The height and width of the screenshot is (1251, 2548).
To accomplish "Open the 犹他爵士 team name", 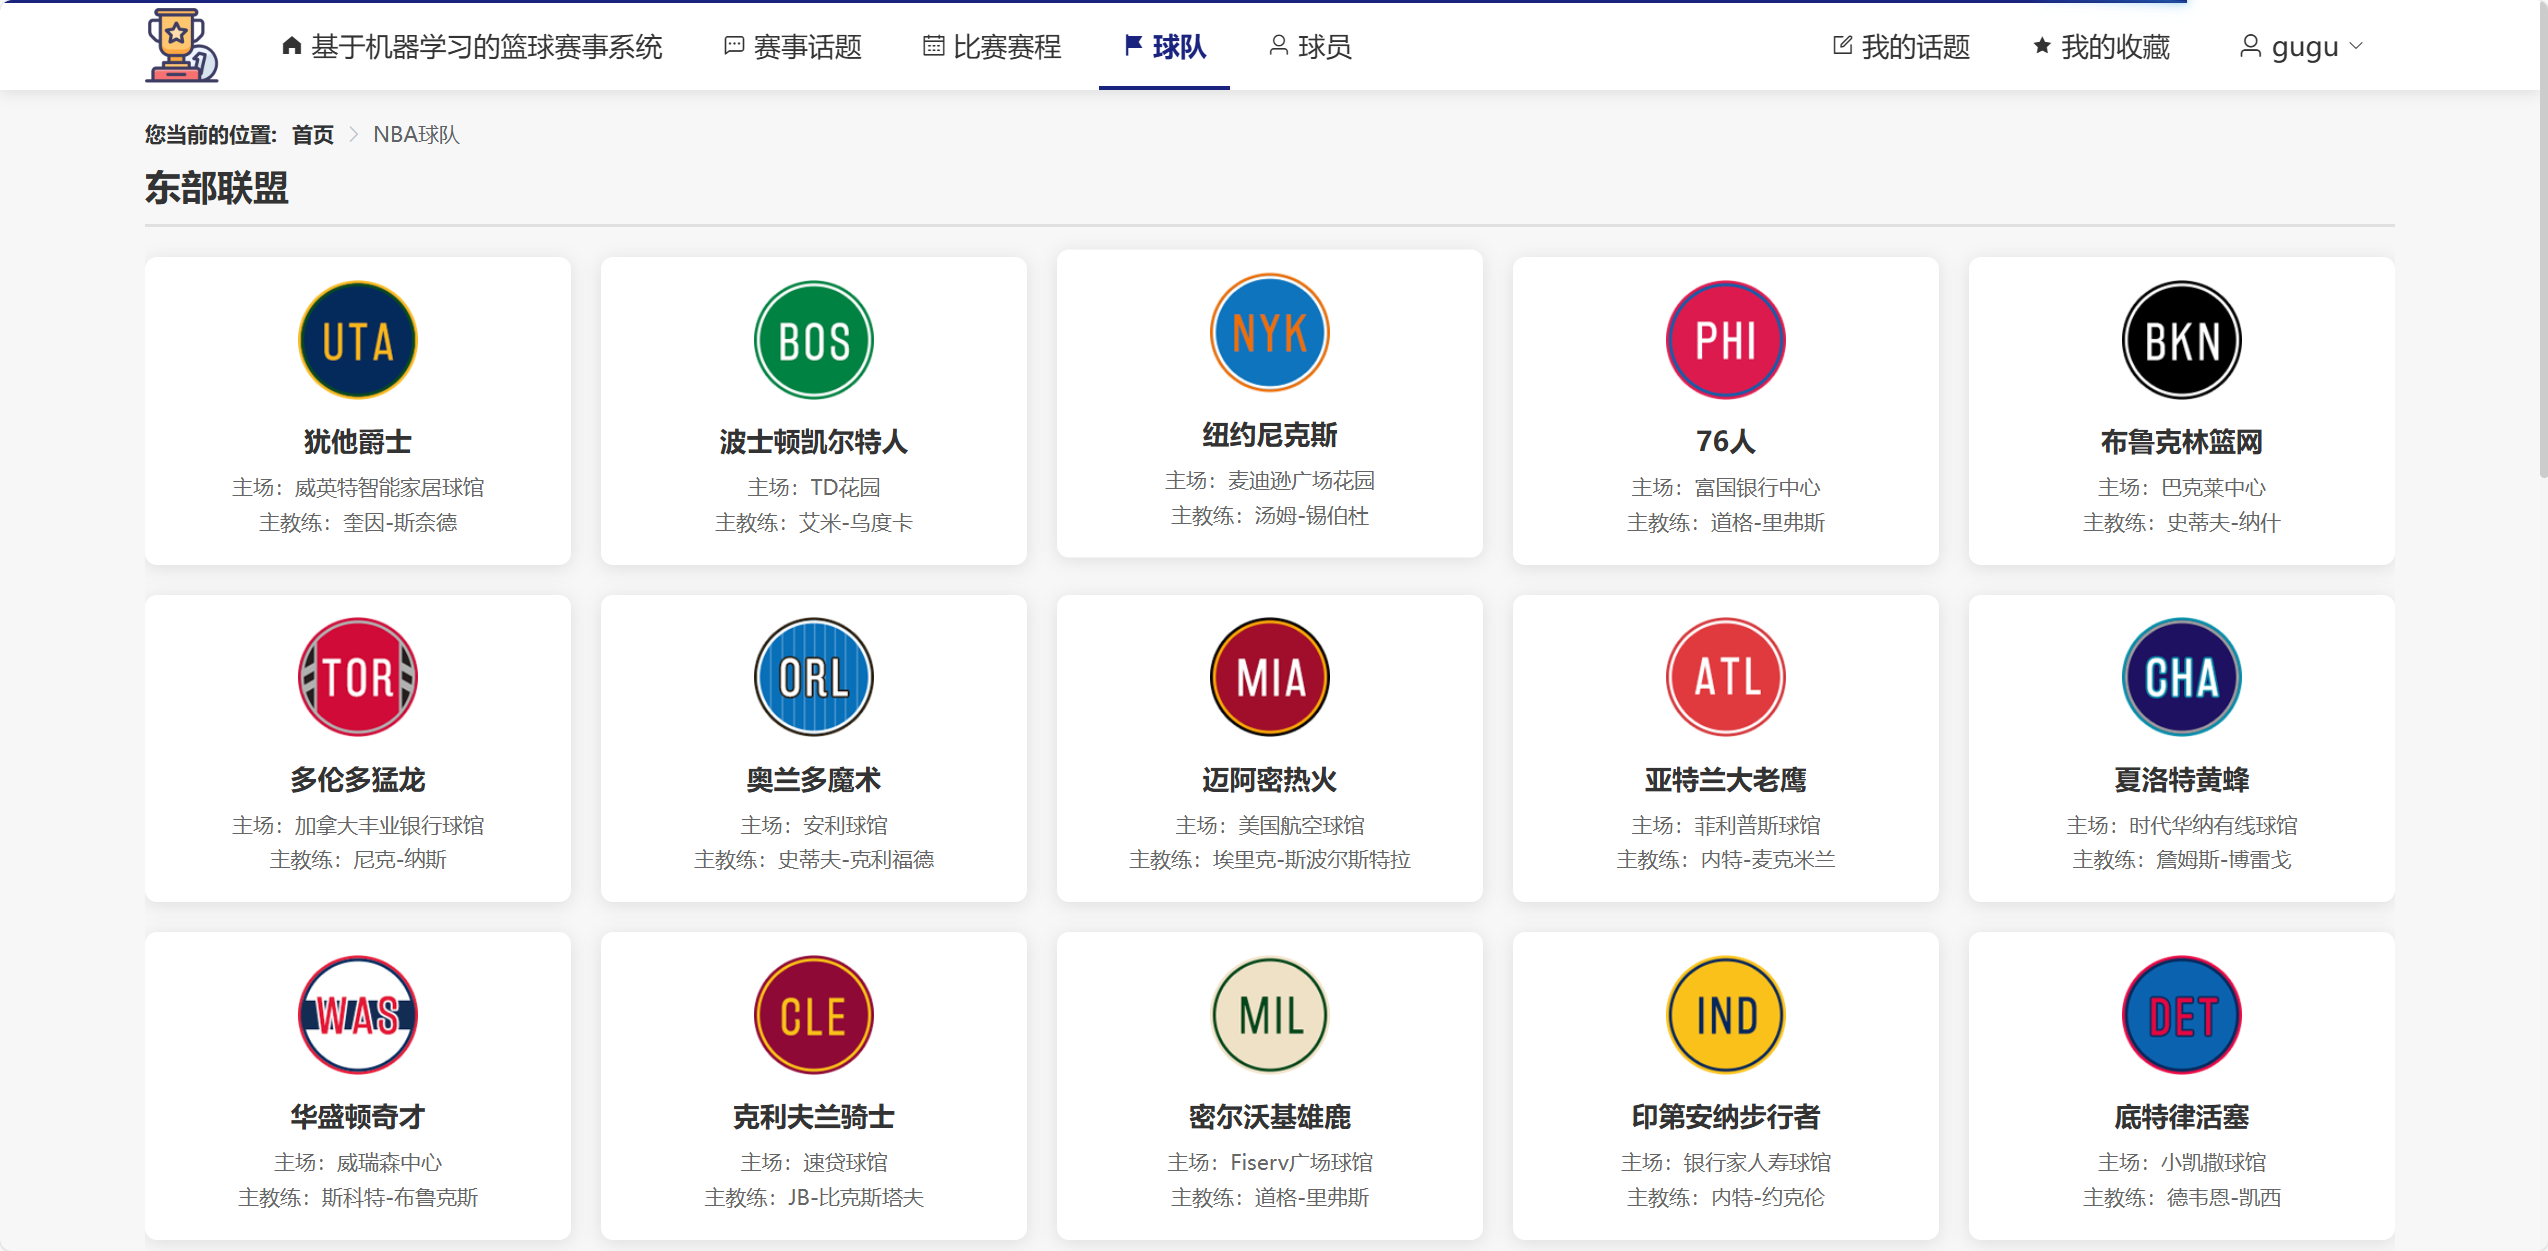I will coord(358,441).
